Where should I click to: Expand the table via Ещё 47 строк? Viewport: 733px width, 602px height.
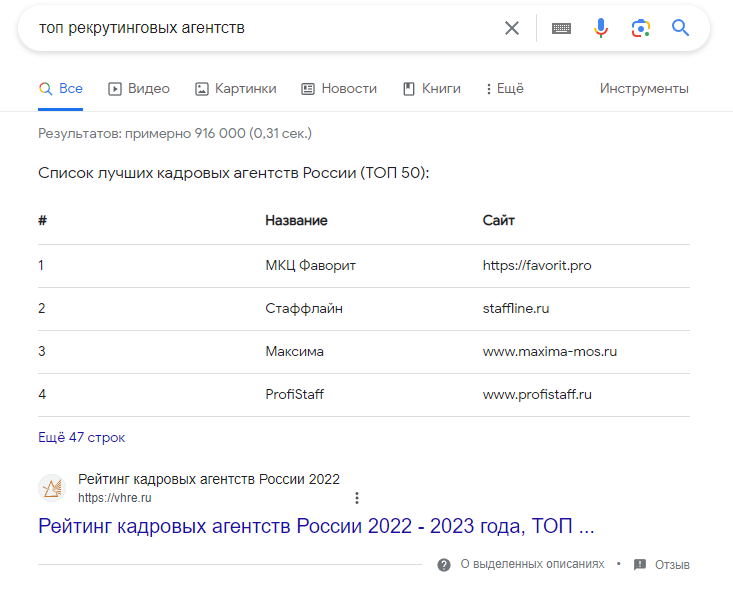tap(81, 437)
